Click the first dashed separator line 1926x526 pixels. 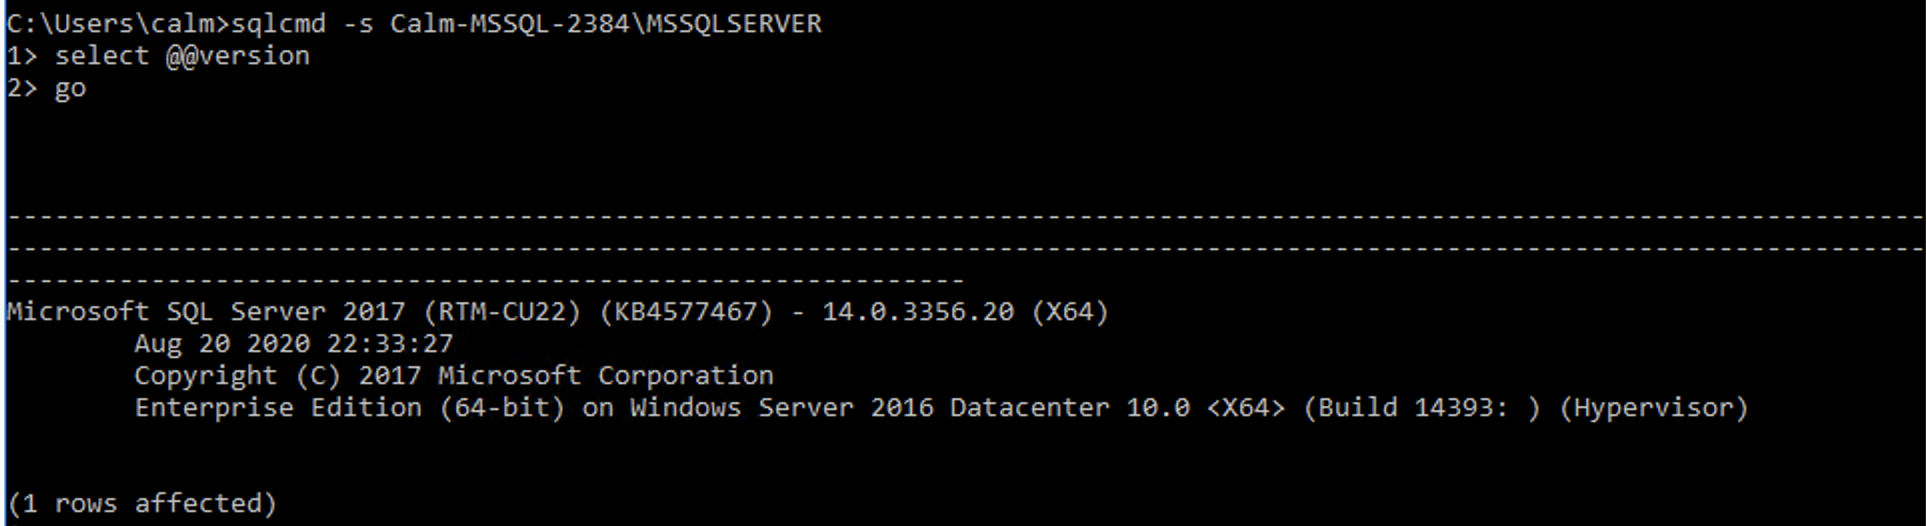[966, 217]
